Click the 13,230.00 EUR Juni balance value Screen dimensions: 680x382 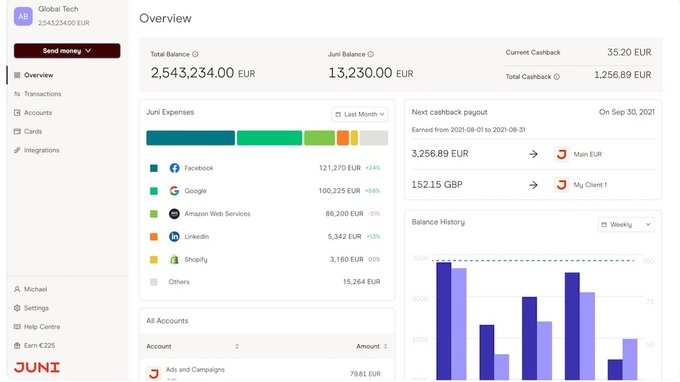[371, 73]
